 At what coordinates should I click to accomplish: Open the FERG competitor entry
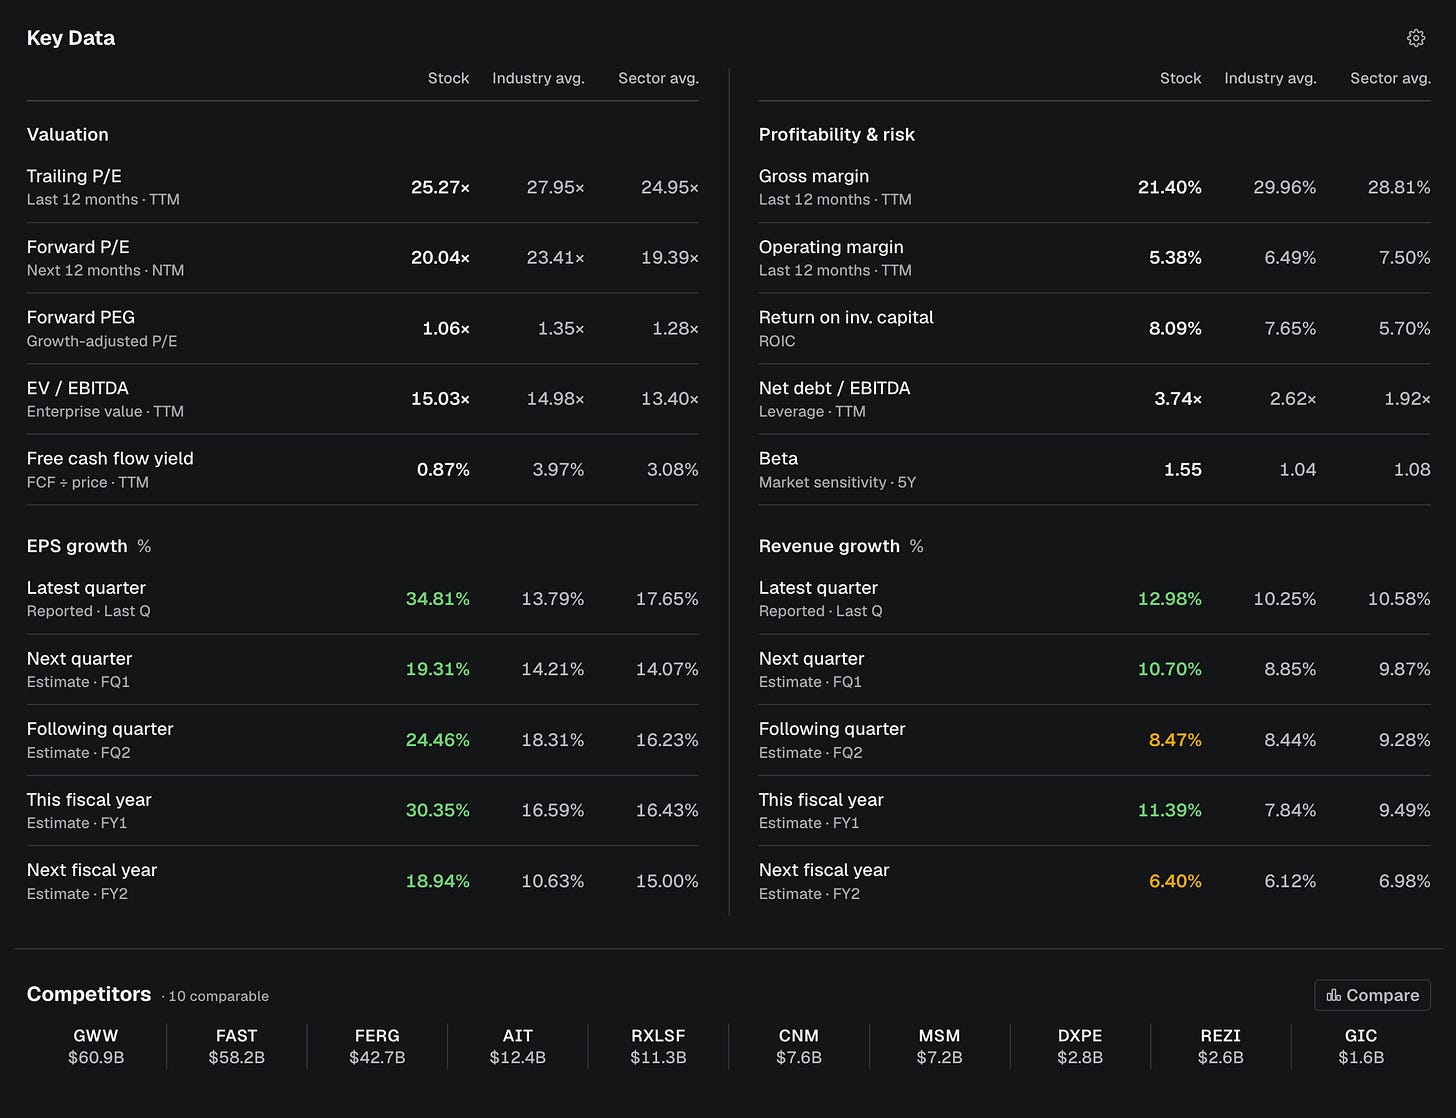pos(377,1046)
